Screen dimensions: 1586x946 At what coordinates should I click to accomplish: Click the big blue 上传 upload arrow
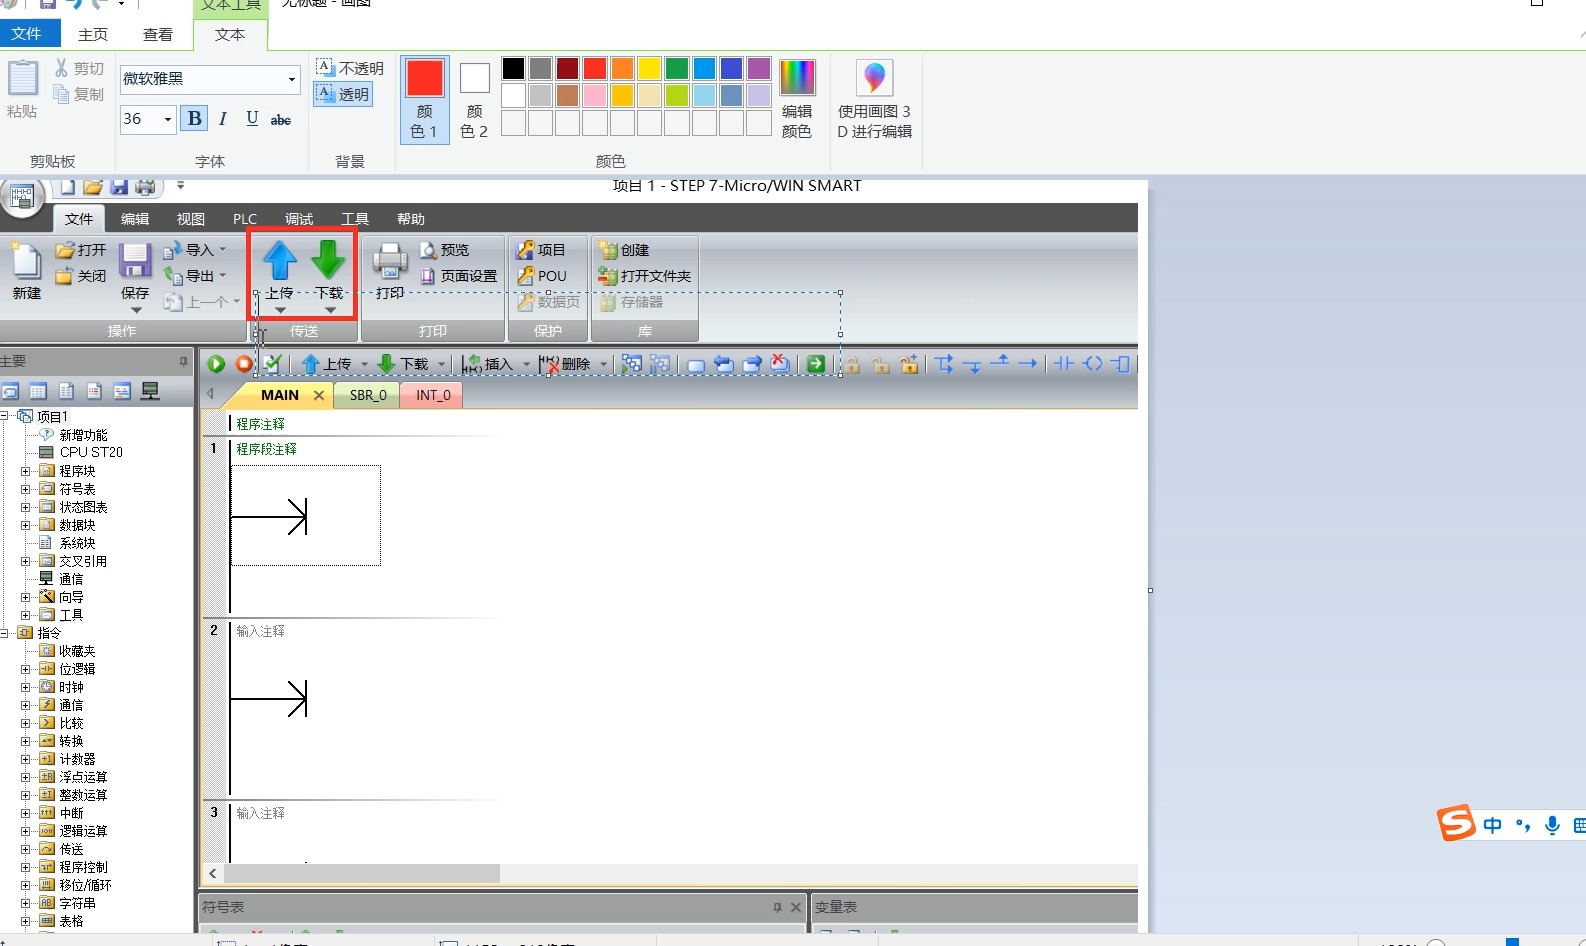[280, 260]
